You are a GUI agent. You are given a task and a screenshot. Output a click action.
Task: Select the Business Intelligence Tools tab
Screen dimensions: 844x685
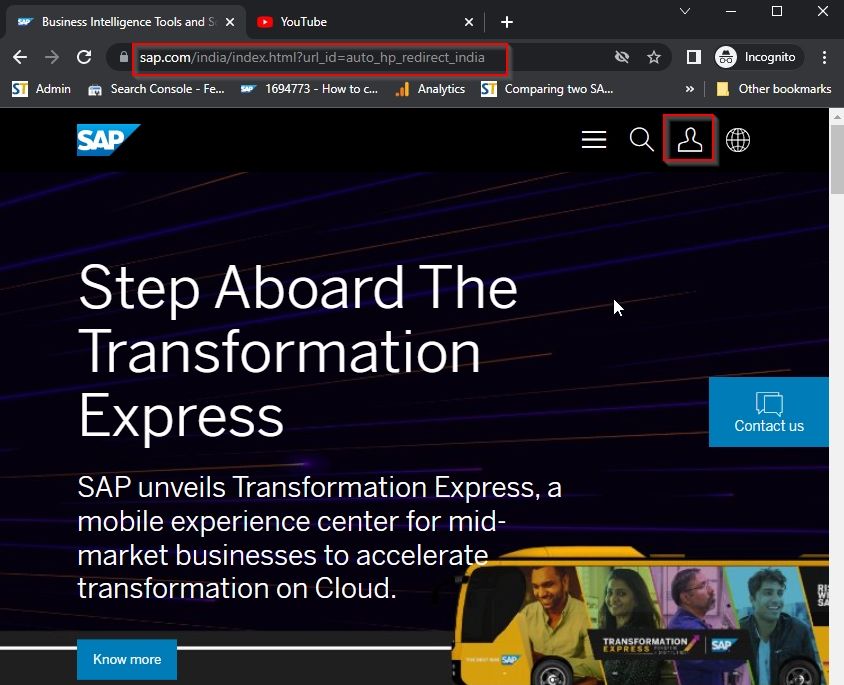coord(125,22)
